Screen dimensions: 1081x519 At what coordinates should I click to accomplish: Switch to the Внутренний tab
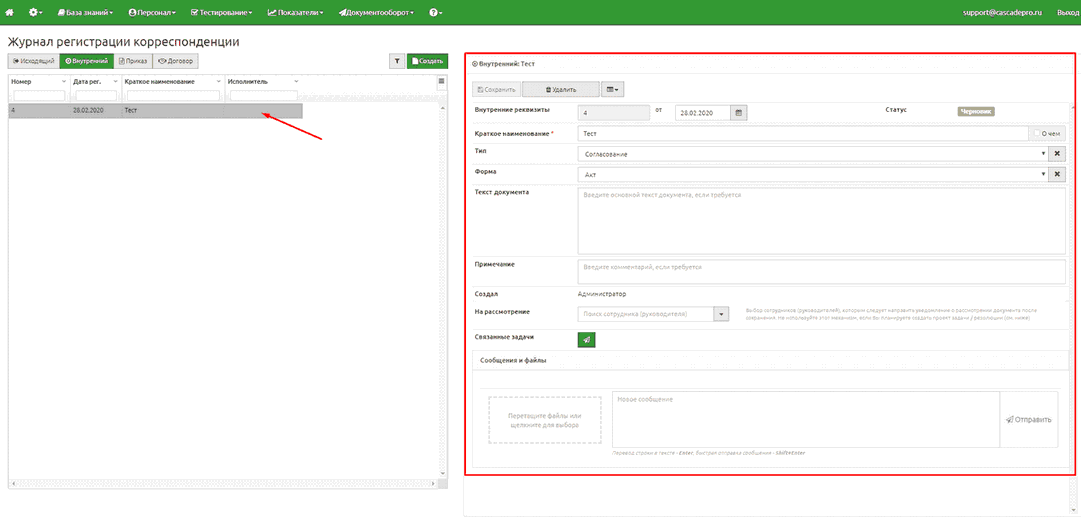pyautogui.click(x=87, y=61)
